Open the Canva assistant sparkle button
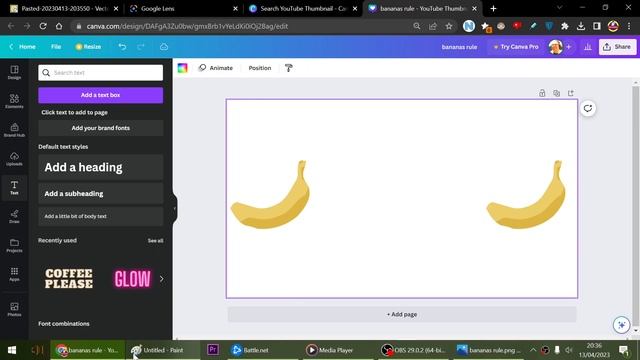Viewport: 640px width, 360px height. click(621, 325)
